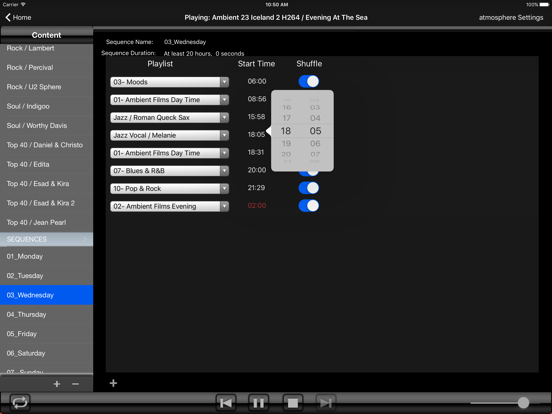Select Soul / Worthy Davis item
The width and height of the screenshot is (552, 414).
coord(46,125)
